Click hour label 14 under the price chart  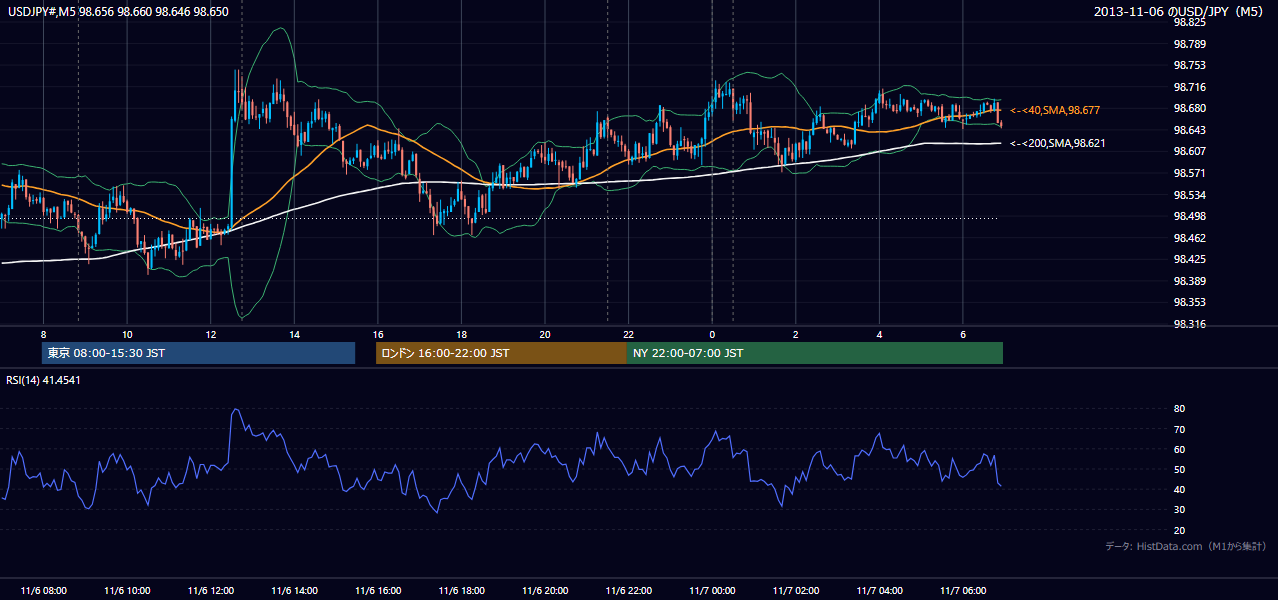point(294,334)
